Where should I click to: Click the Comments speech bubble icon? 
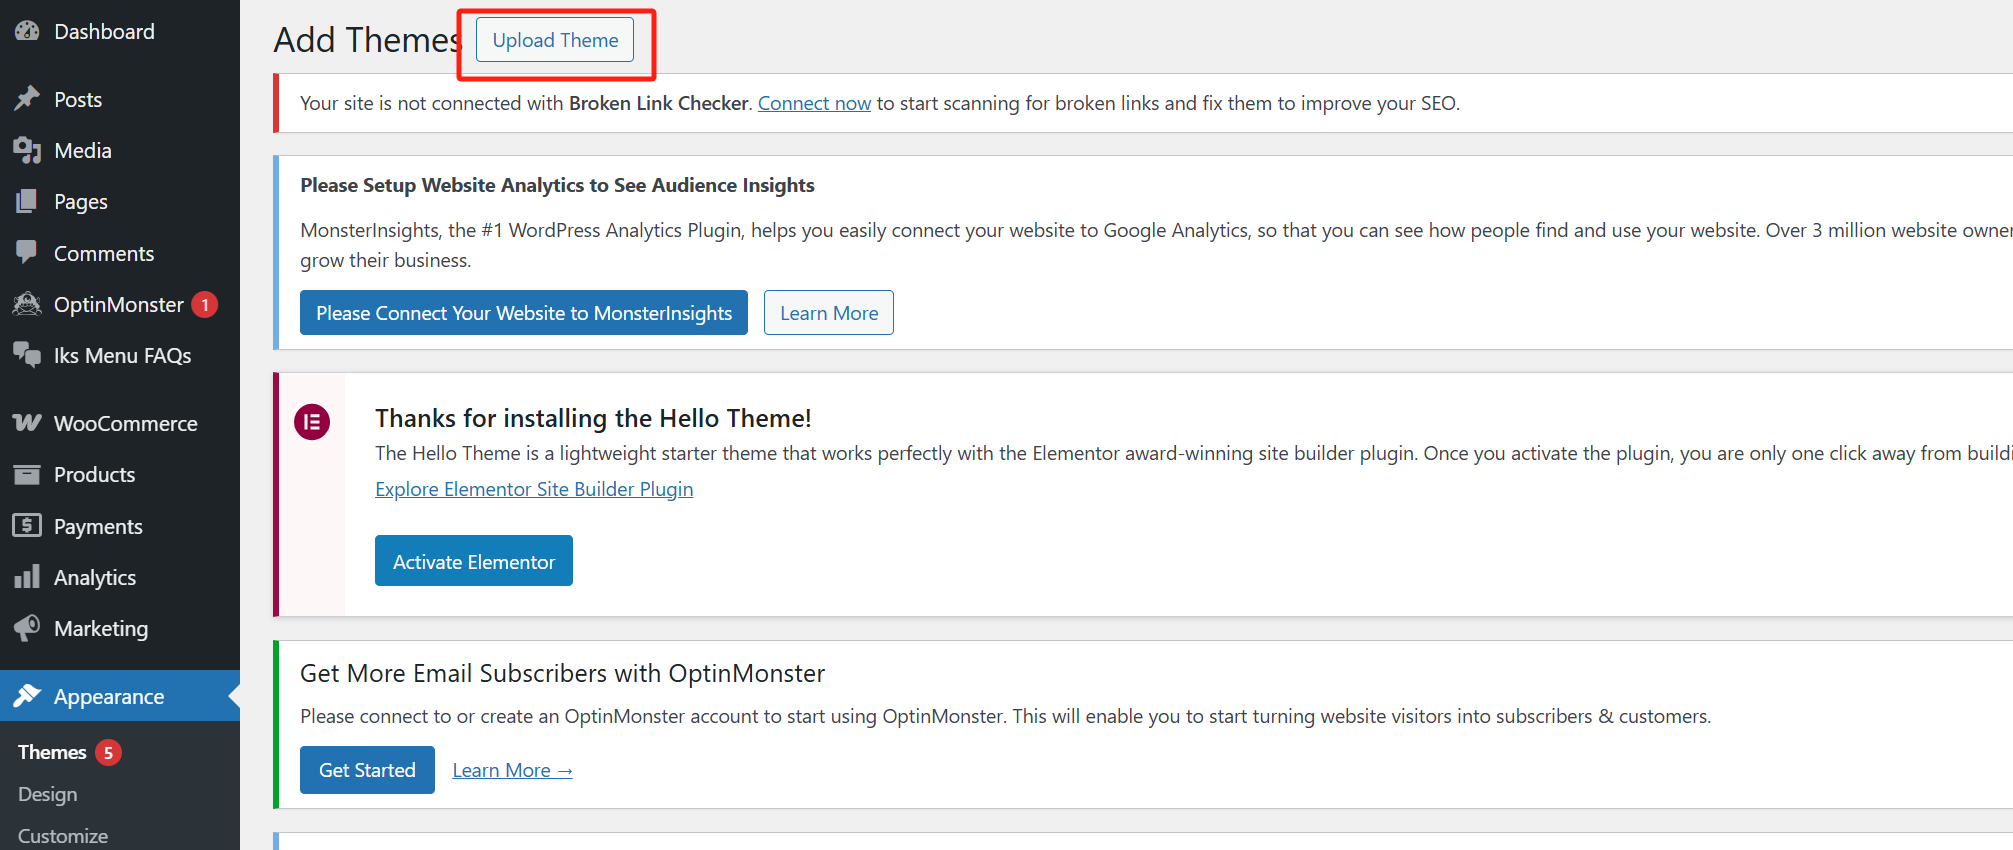tap(27, 252)
